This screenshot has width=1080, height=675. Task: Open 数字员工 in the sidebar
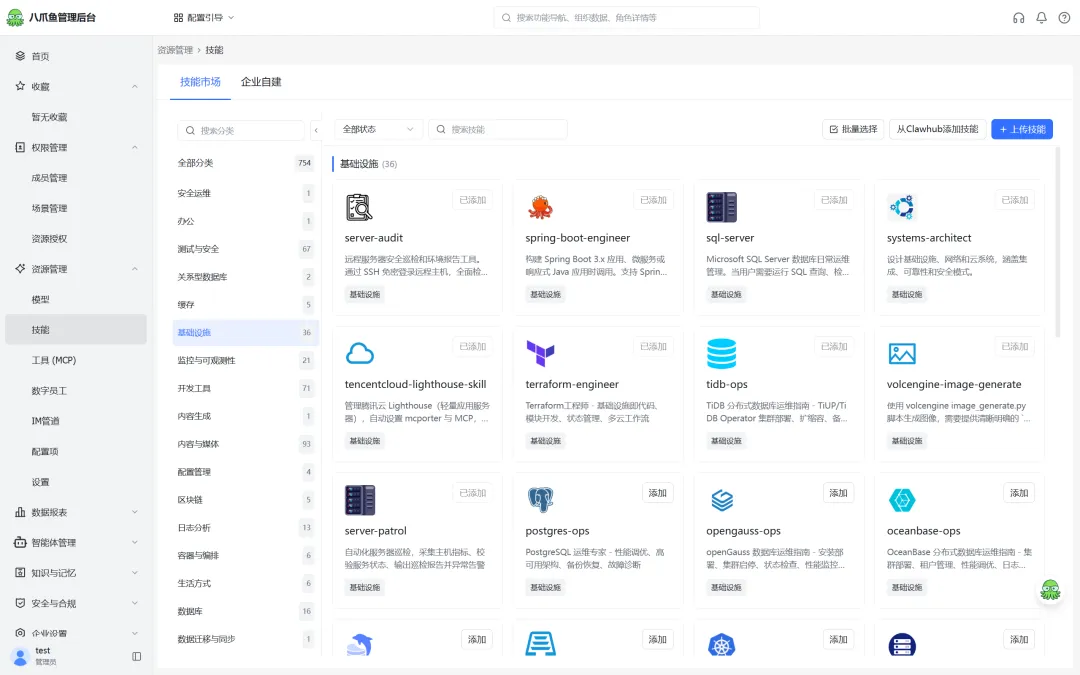76,391
